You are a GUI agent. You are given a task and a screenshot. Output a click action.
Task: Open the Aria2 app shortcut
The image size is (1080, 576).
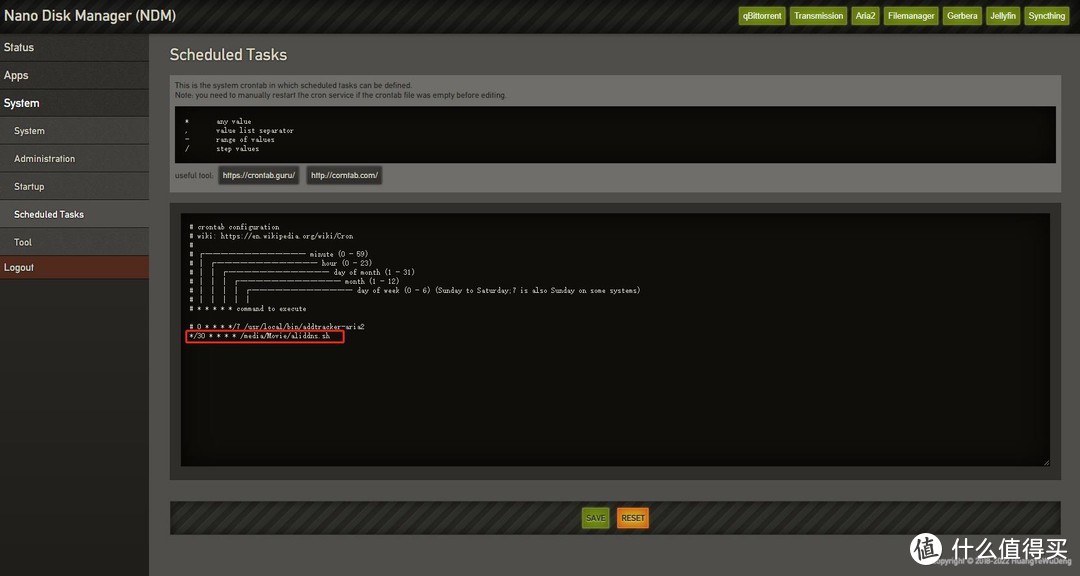865,16
